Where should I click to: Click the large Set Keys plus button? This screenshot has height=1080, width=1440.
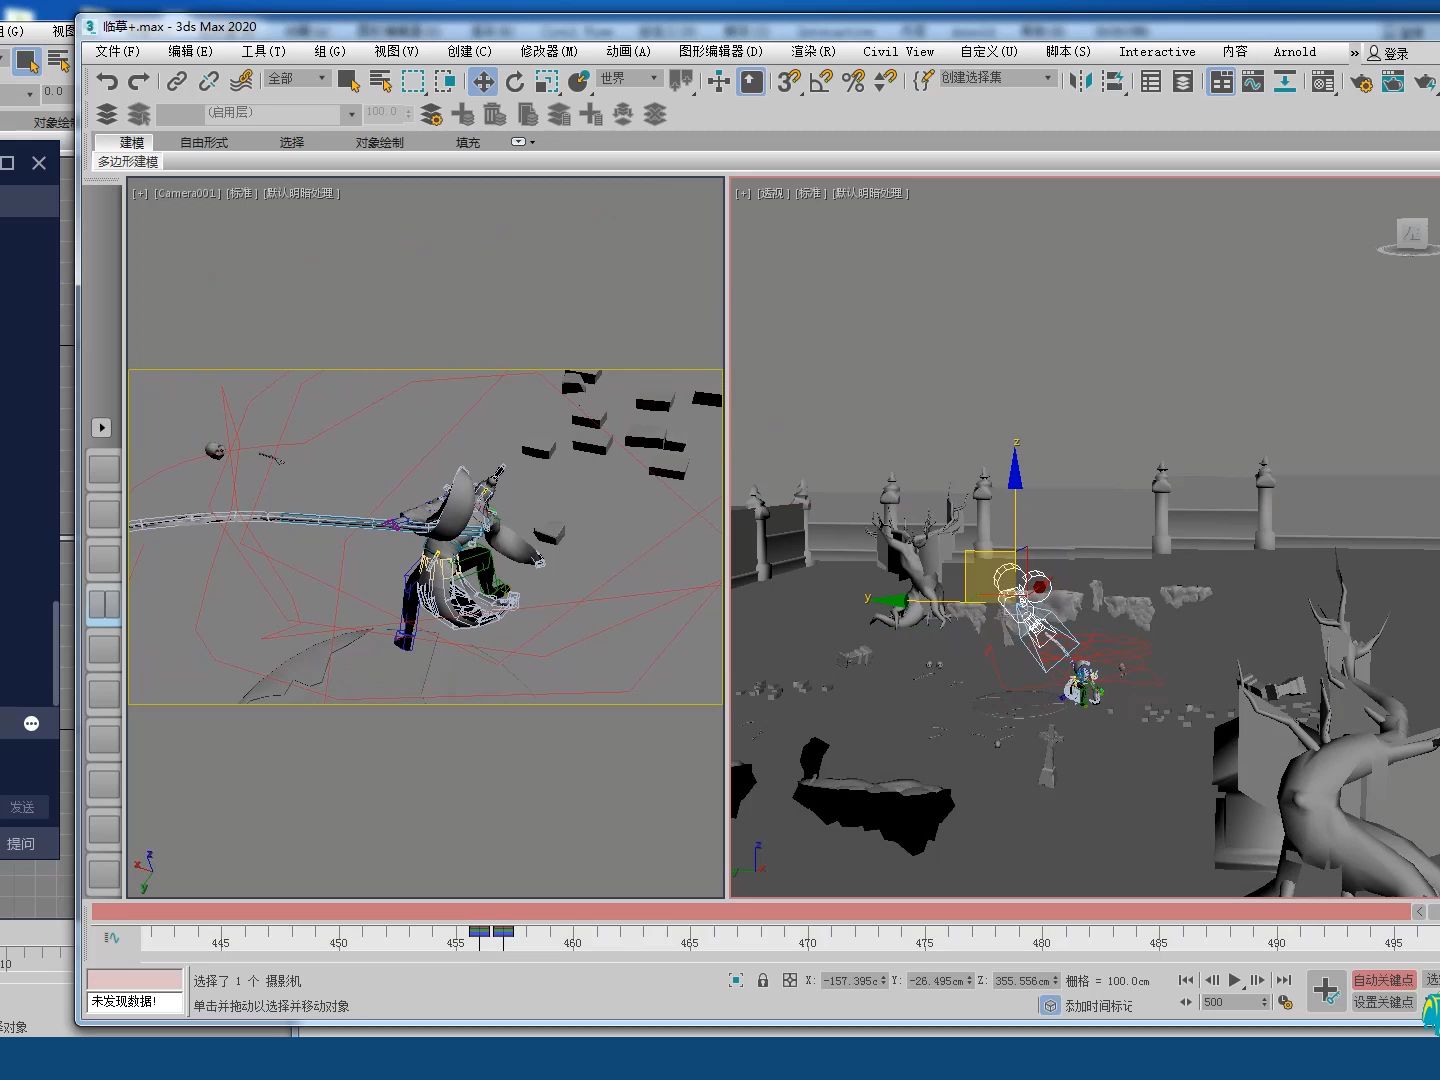[x=1326, y=991]
